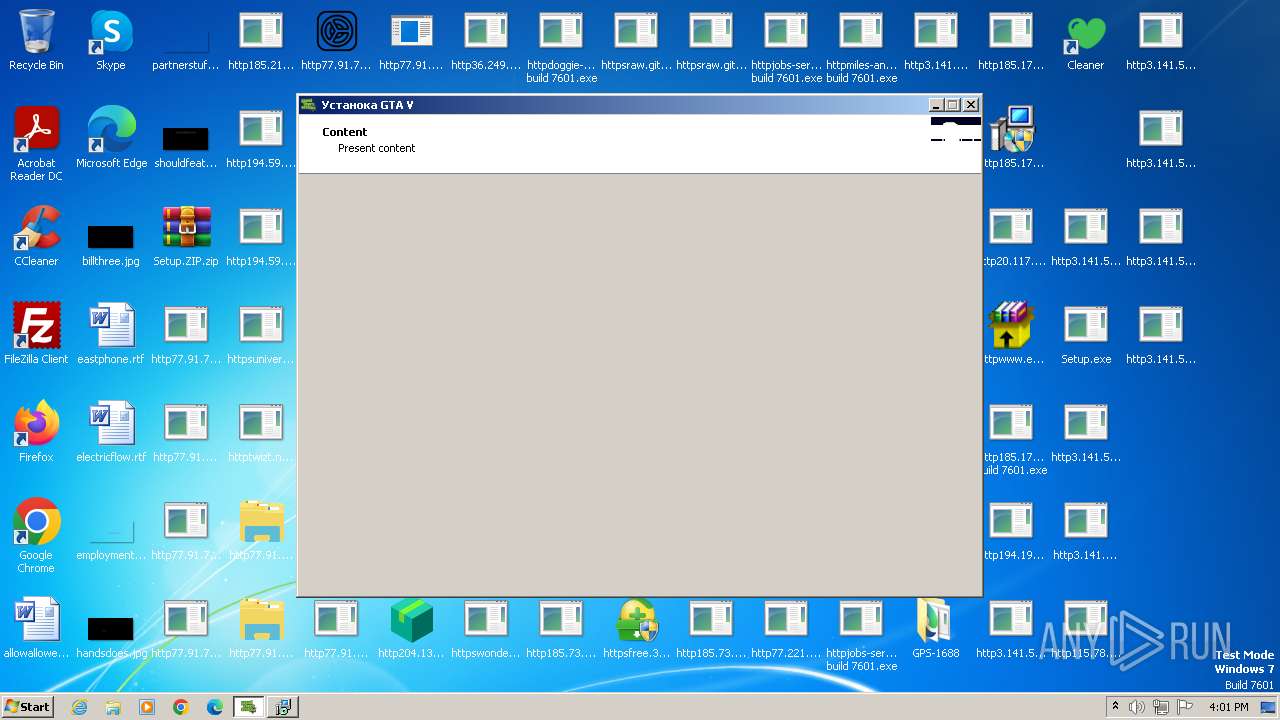This screenshot has height=720, width=1280.
Task: Minimize the Установка GTA V window
Action: [936, 105]
